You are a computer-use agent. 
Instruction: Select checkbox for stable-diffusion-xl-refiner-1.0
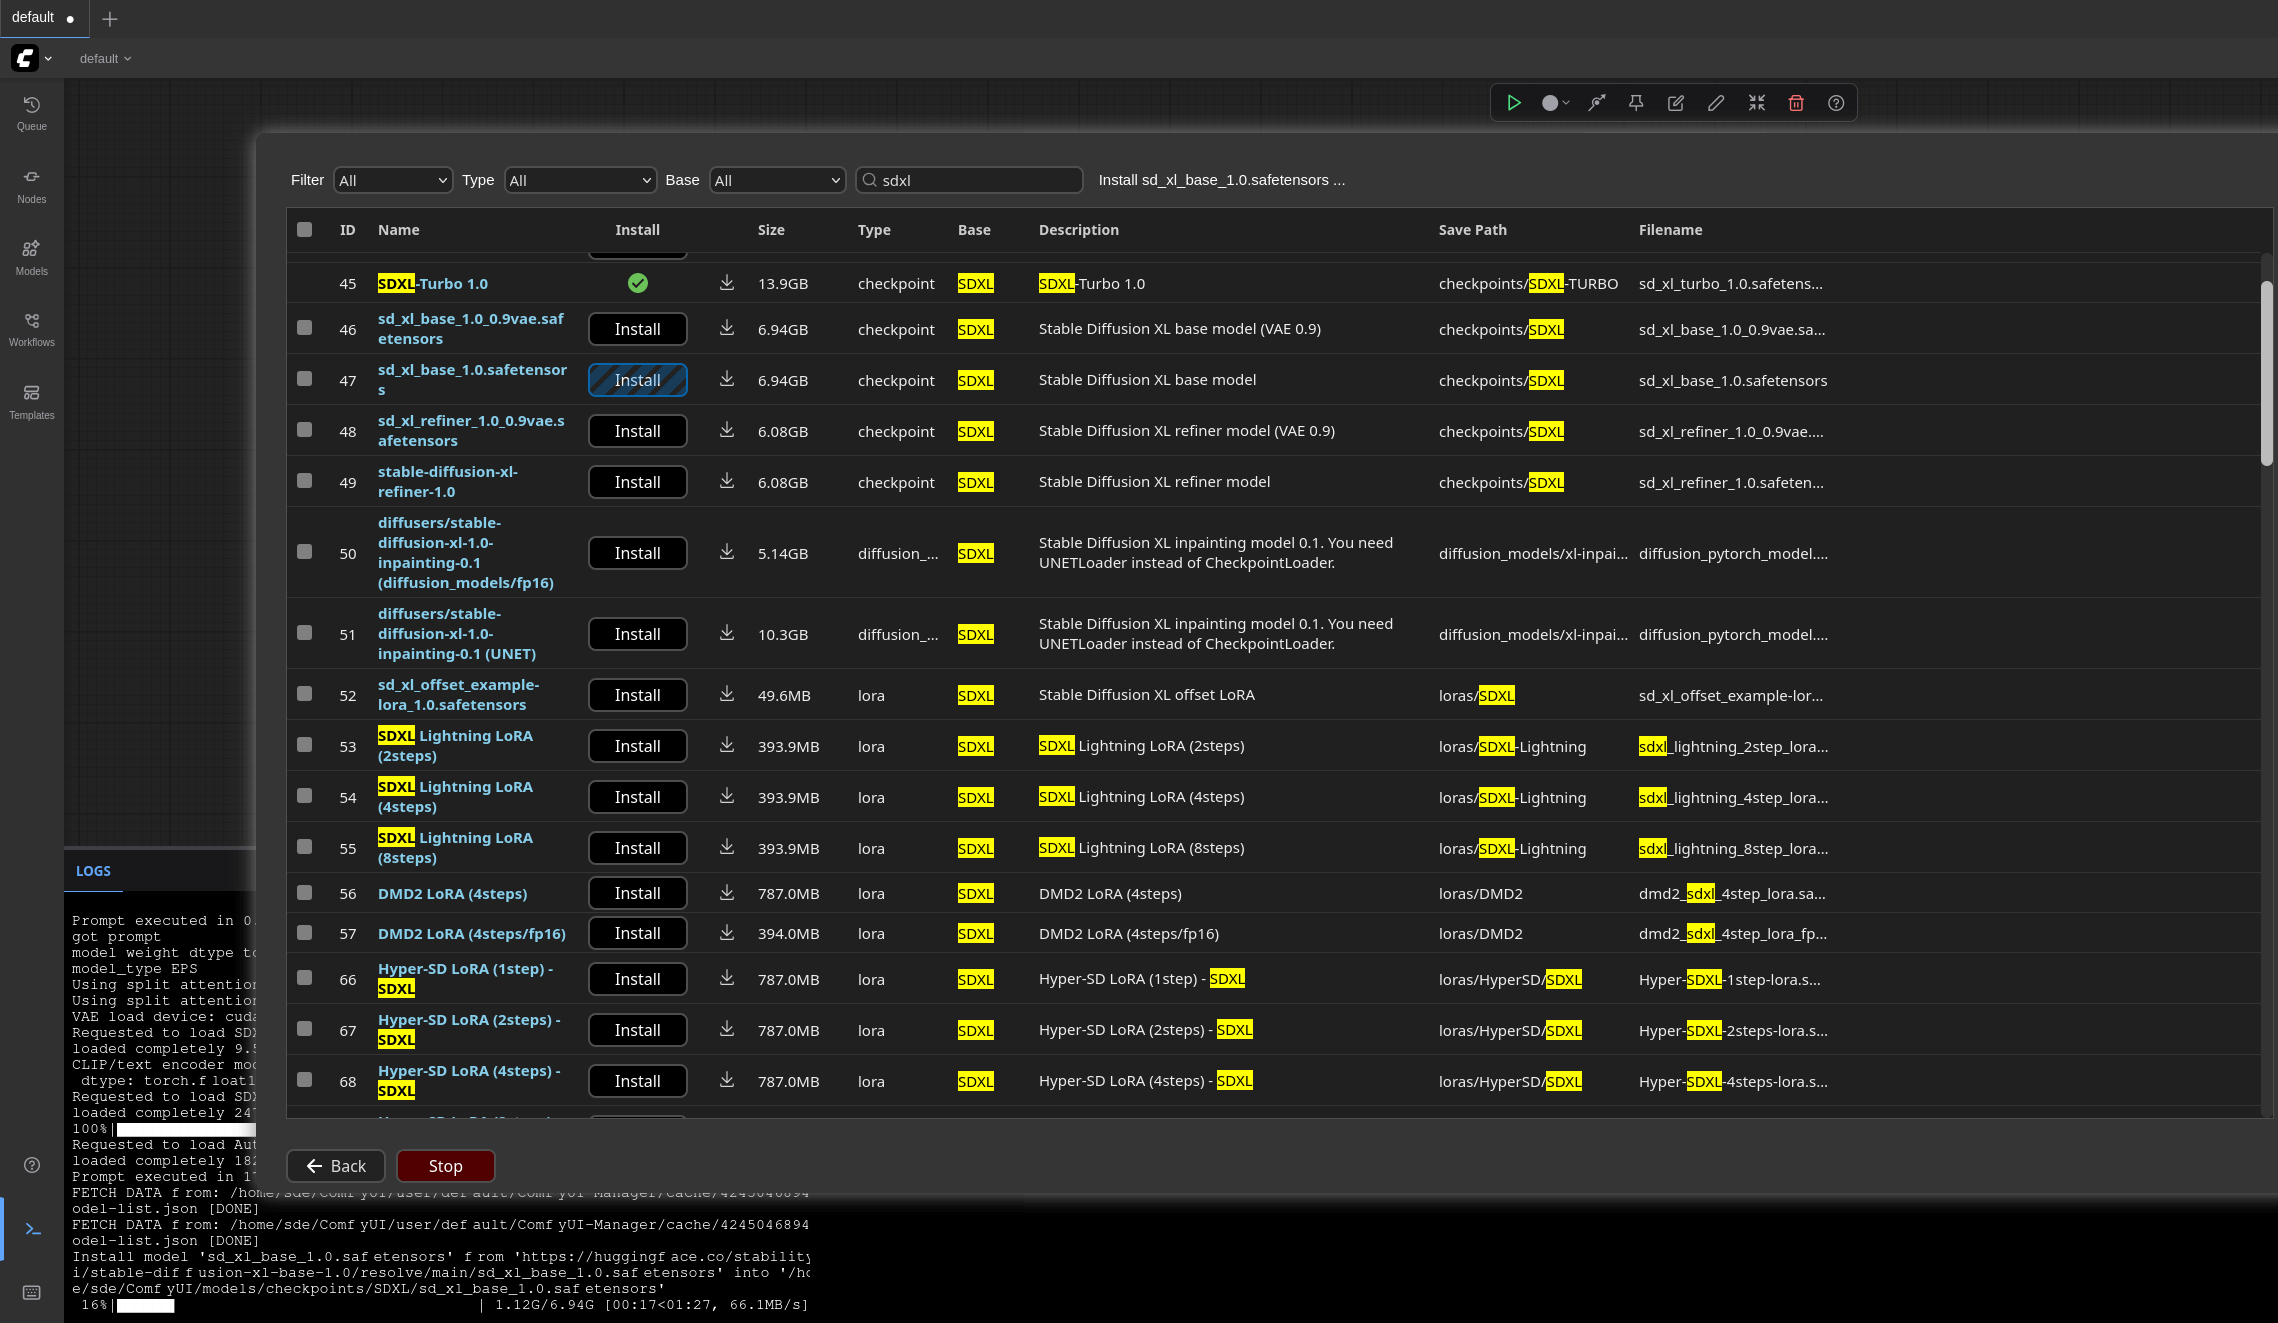click(305, 480)
